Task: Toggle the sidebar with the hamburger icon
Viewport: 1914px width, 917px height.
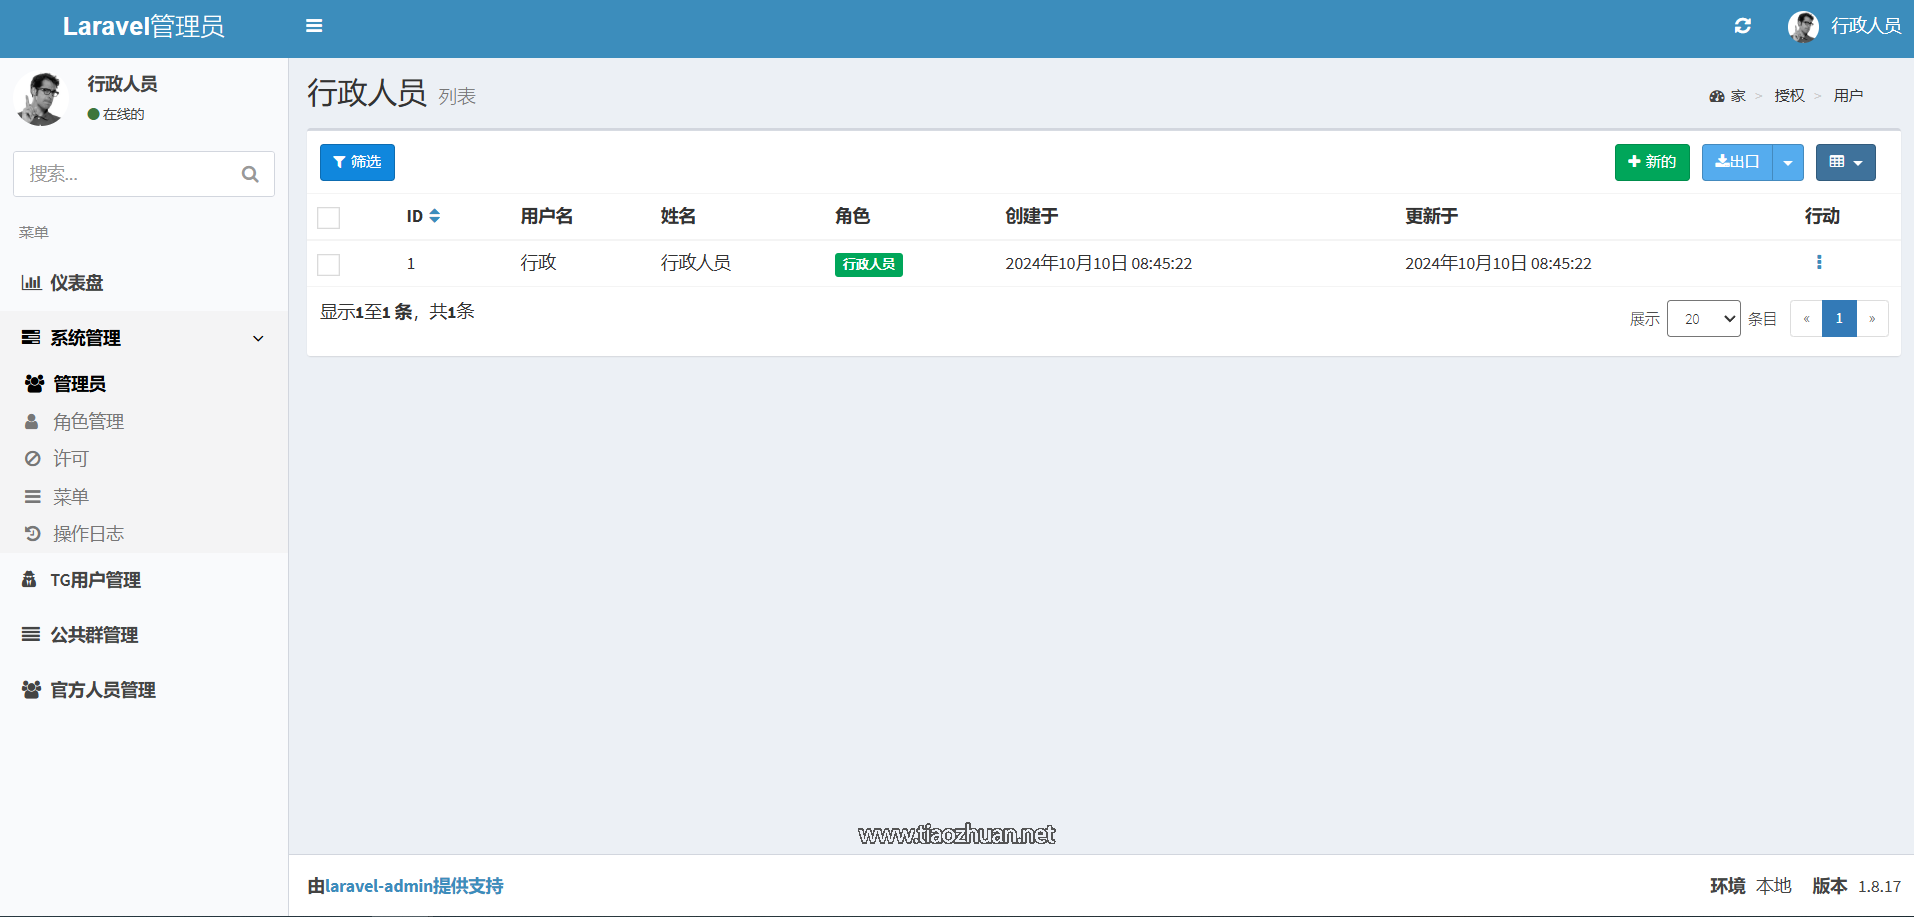Action: pos(314,25)
